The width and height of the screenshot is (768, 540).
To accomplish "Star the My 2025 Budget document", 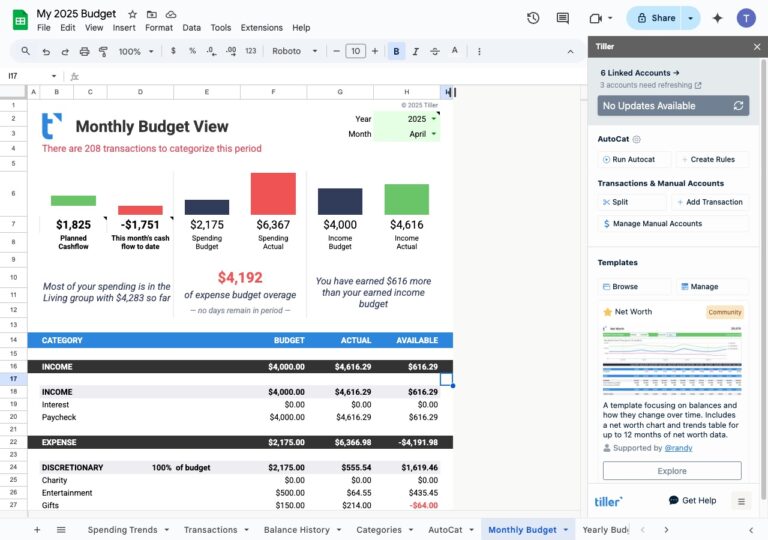I will click(132, 14).
